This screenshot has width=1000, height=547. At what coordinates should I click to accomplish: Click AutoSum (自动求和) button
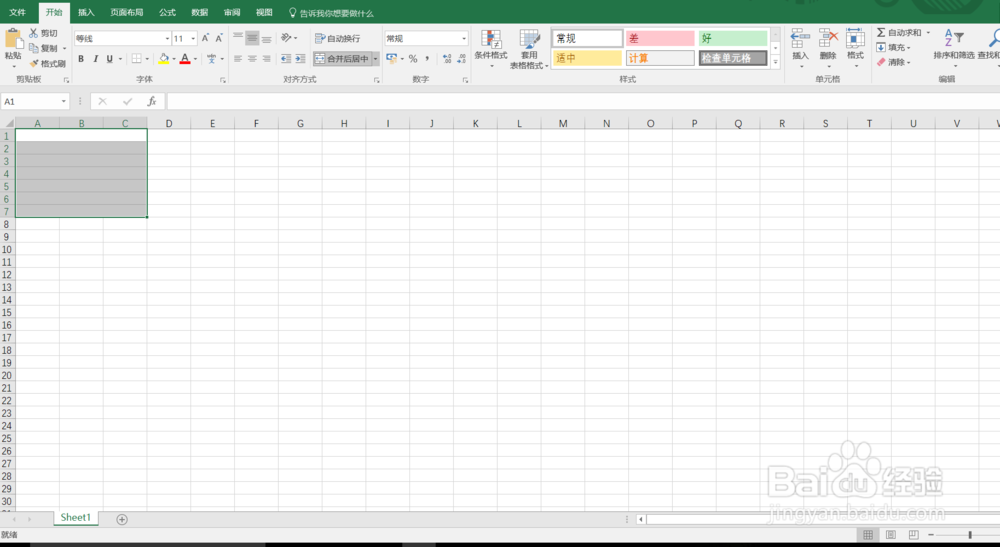[x=899, y=32]
